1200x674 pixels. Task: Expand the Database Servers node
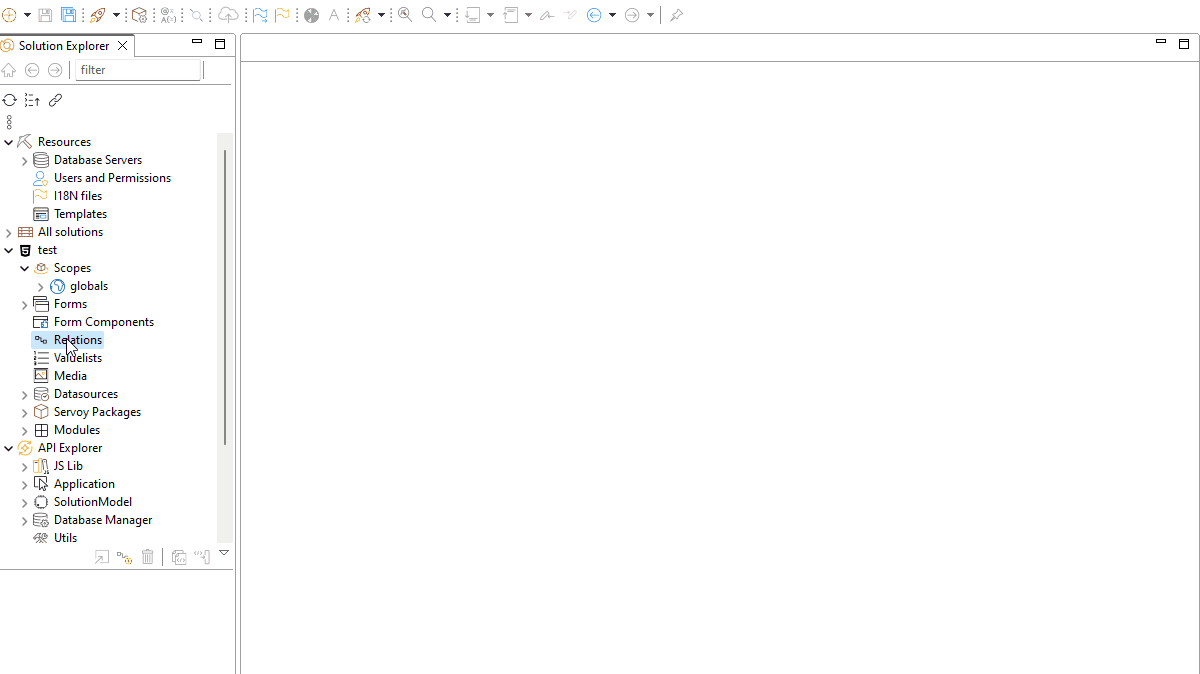pos(24,160)
